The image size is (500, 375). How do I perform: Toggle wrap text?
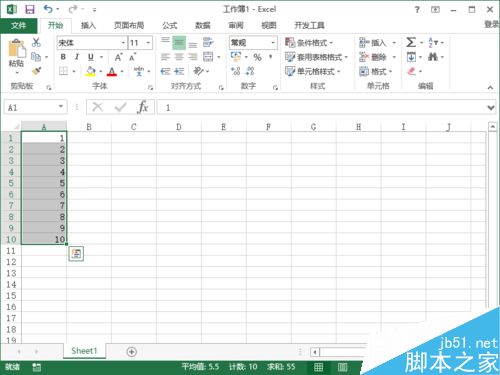coord(208,42)
